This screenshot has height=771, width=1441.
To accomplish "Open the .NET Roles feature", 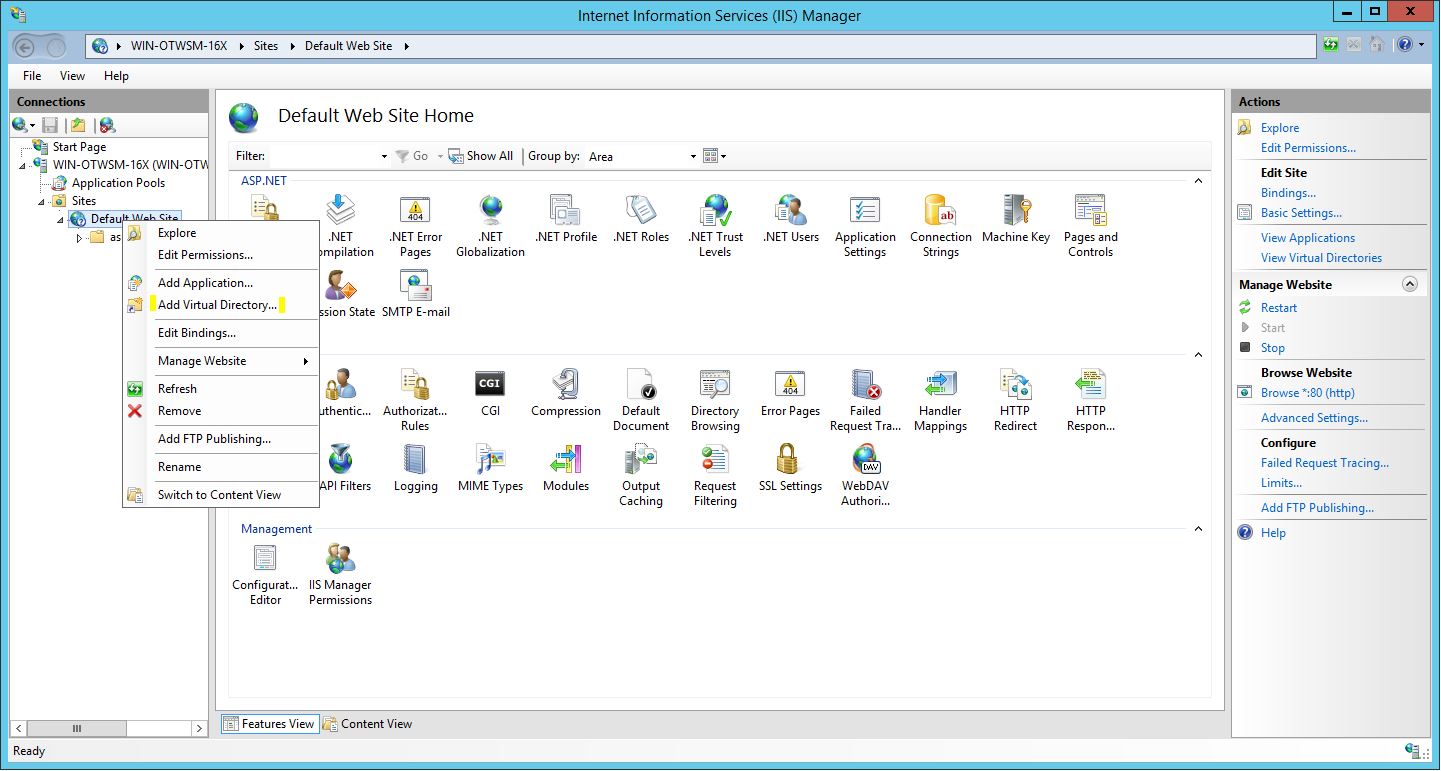I will (x=640, y=219).
